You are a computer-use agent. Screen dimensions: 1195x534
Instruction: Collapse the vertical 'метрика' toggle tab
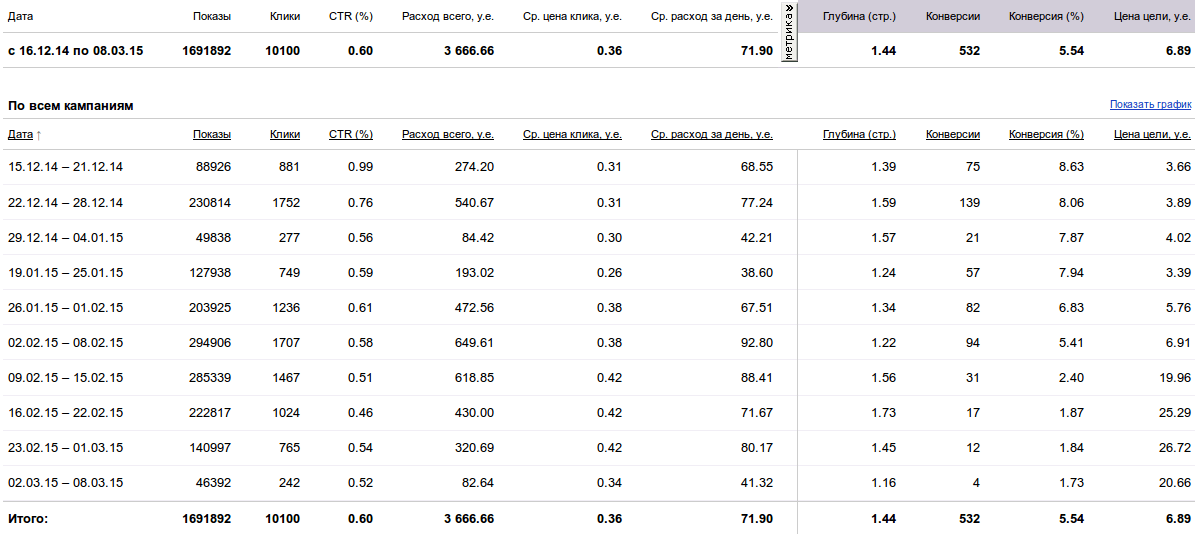pyautogui.click(x=790, y=32)
